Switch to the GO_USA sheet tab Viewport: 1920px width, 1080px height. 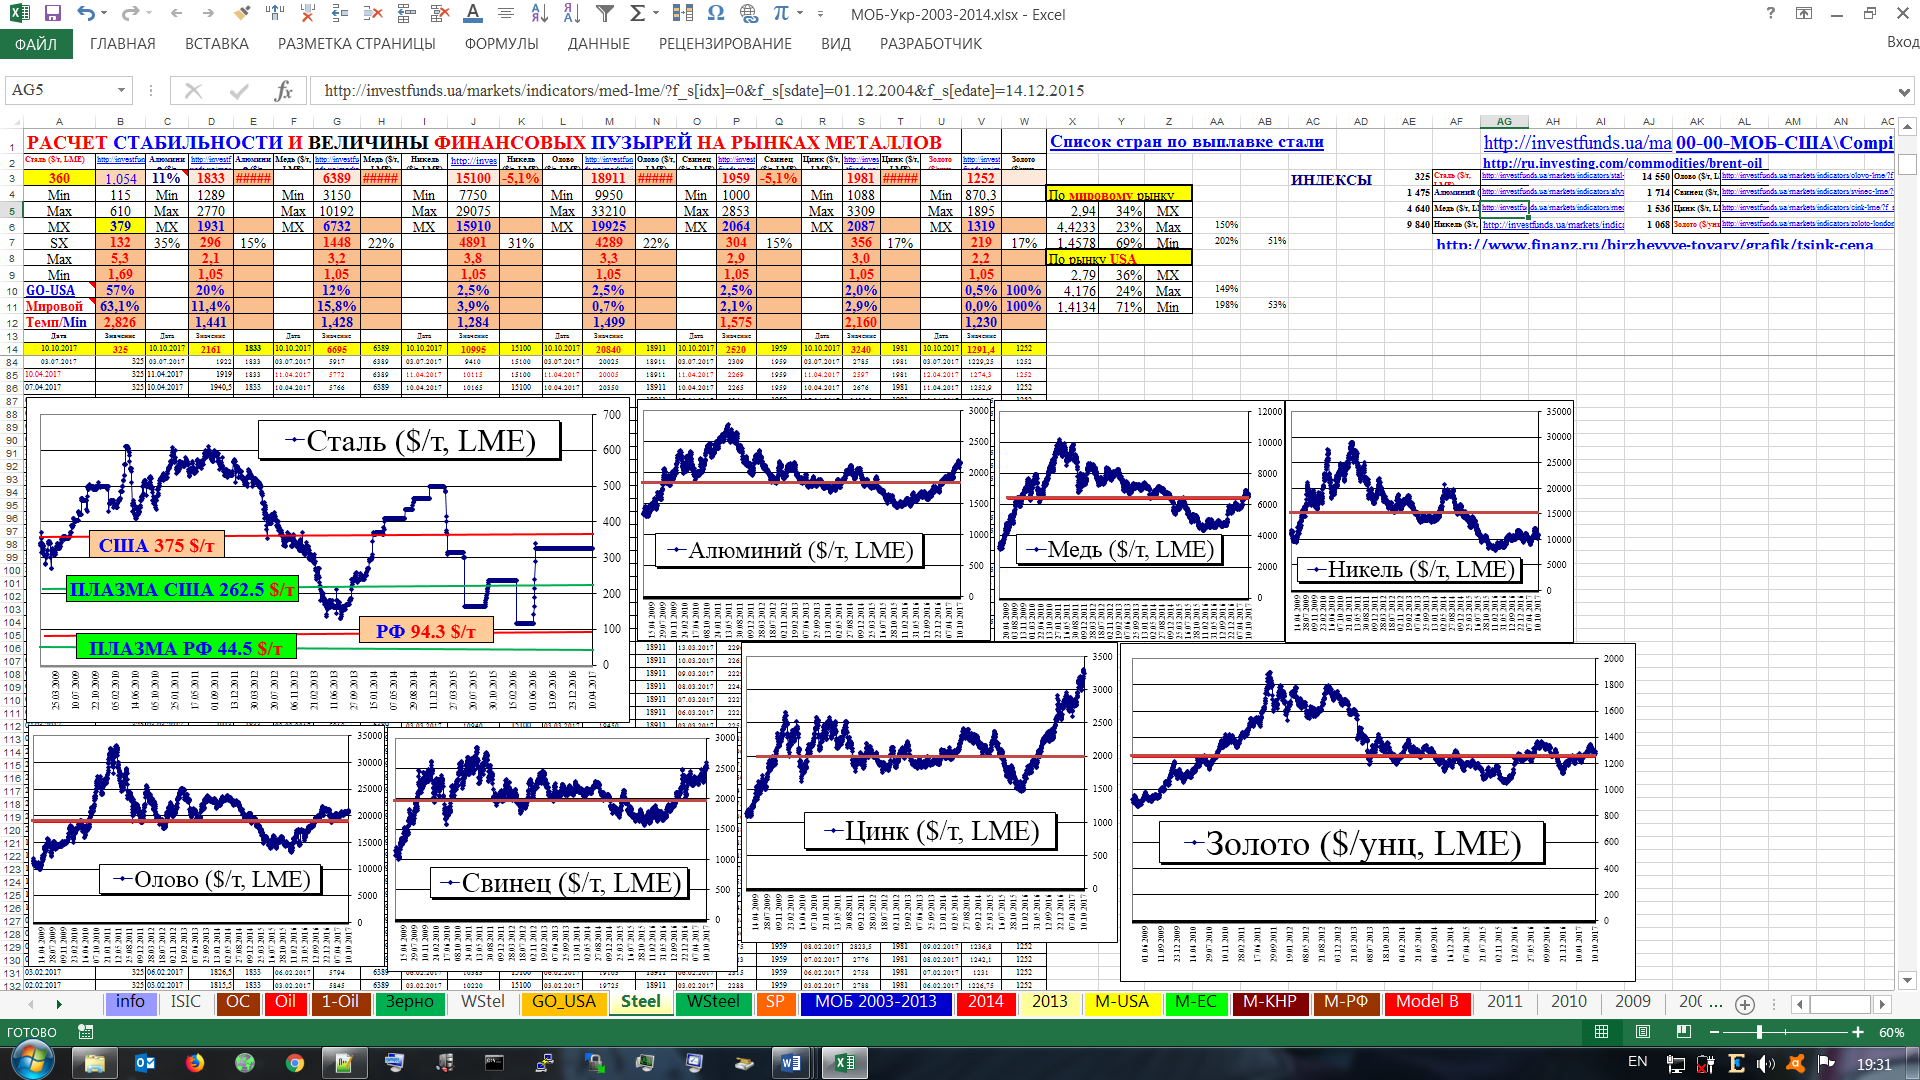tap(563, 1002)
